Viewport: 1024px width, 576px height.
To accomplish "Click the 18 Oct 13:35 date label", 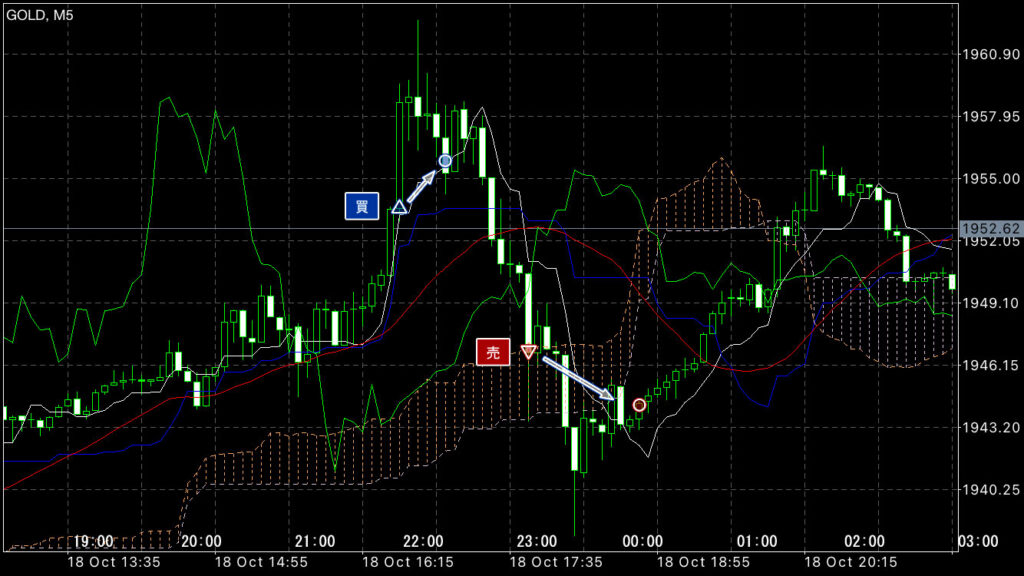I will click(114, 562).
